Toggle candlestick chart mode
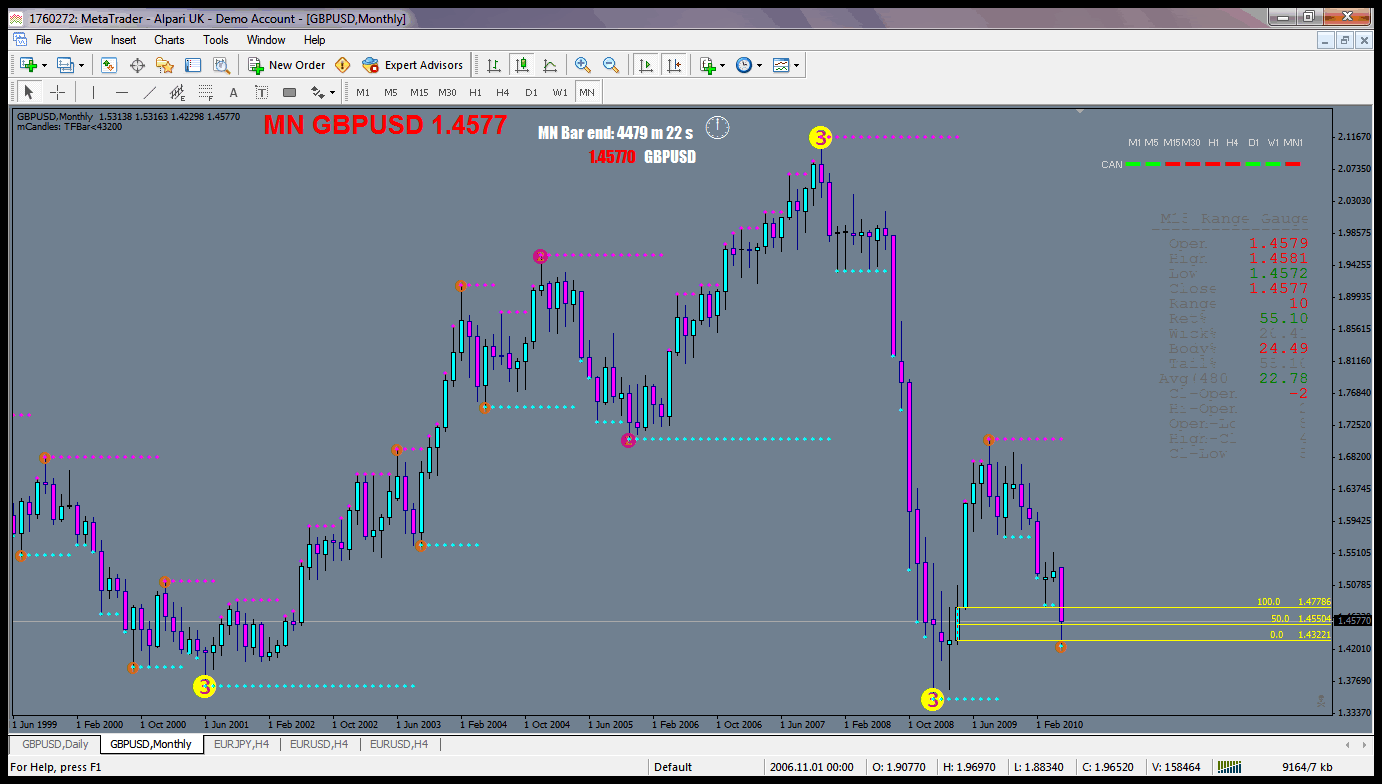The height and width of the screenshot is (784, 1382). pyautogui.click(x=521, y=65)
